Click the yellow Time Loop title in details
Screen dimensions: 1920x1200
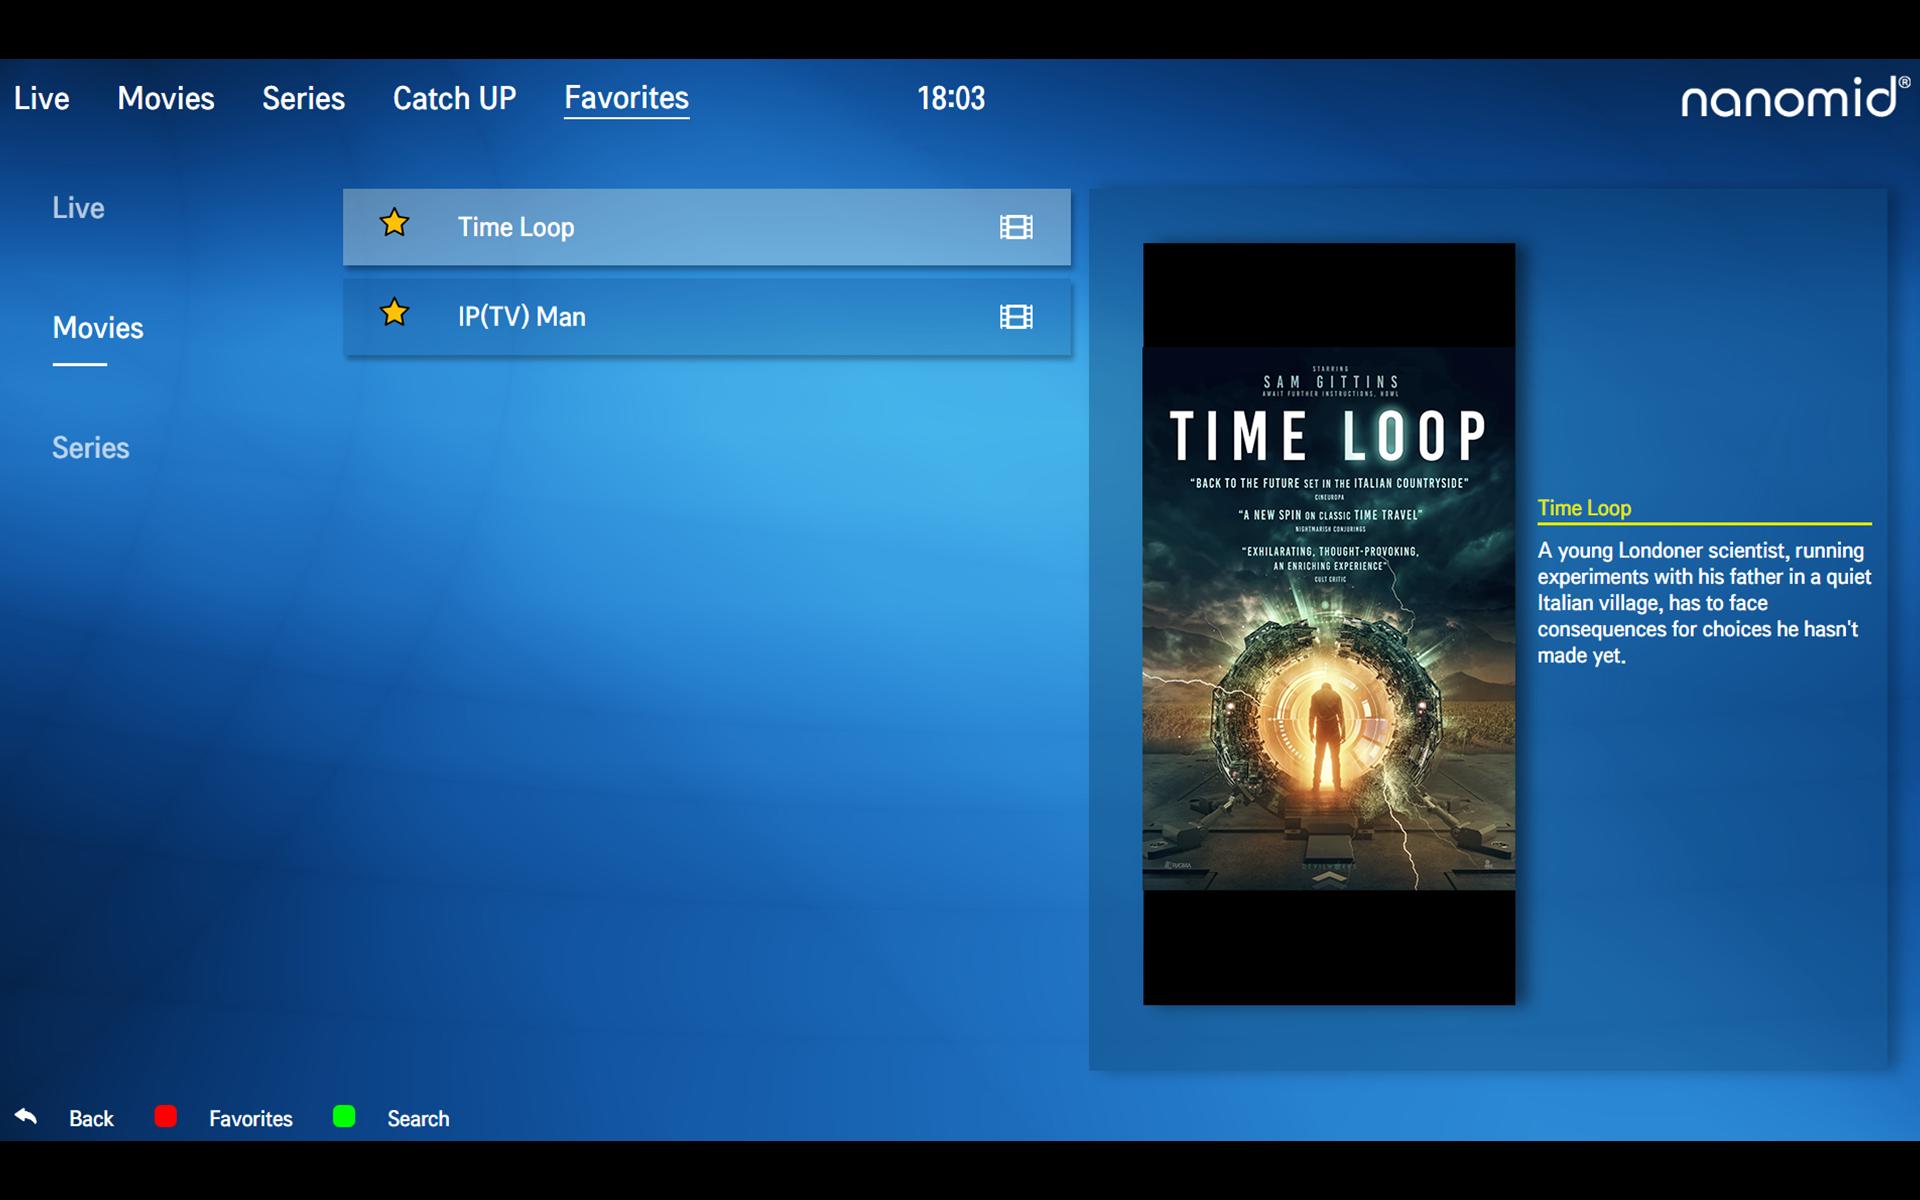[1584, 508]
